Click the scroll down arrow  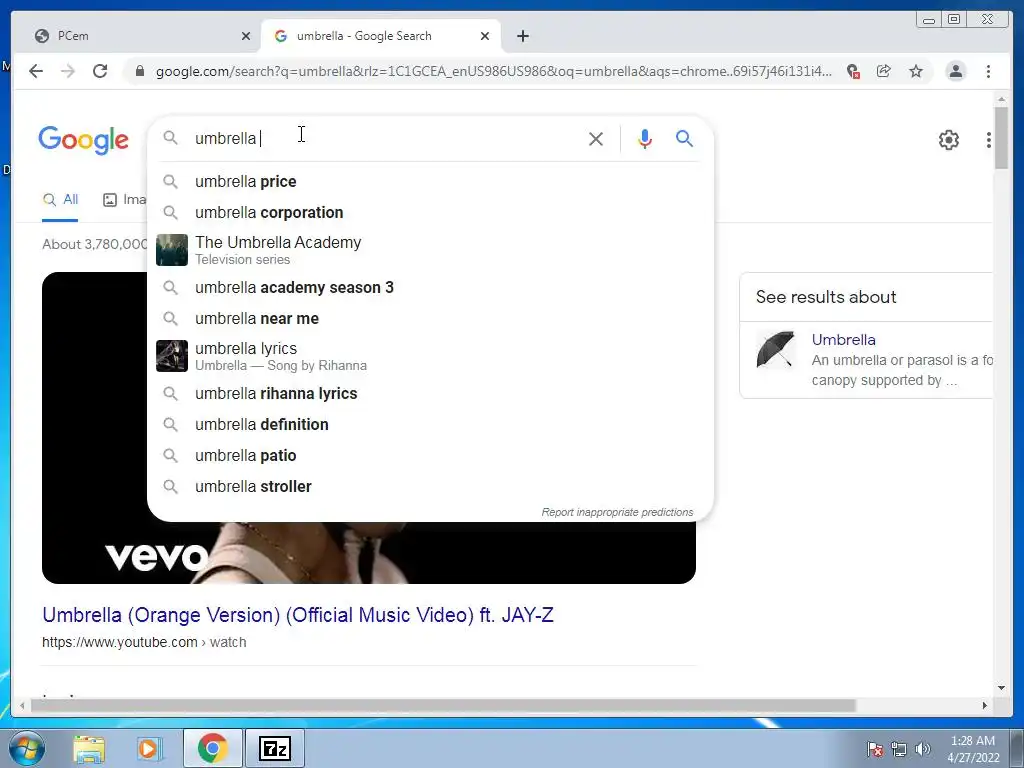pos(1001,687)
